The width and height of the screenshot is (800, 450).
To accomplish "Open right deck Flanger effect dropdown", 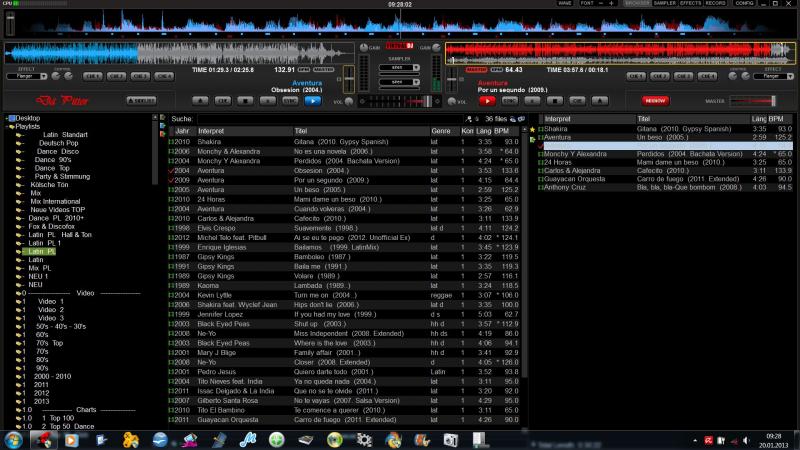I will coord(790,76).
